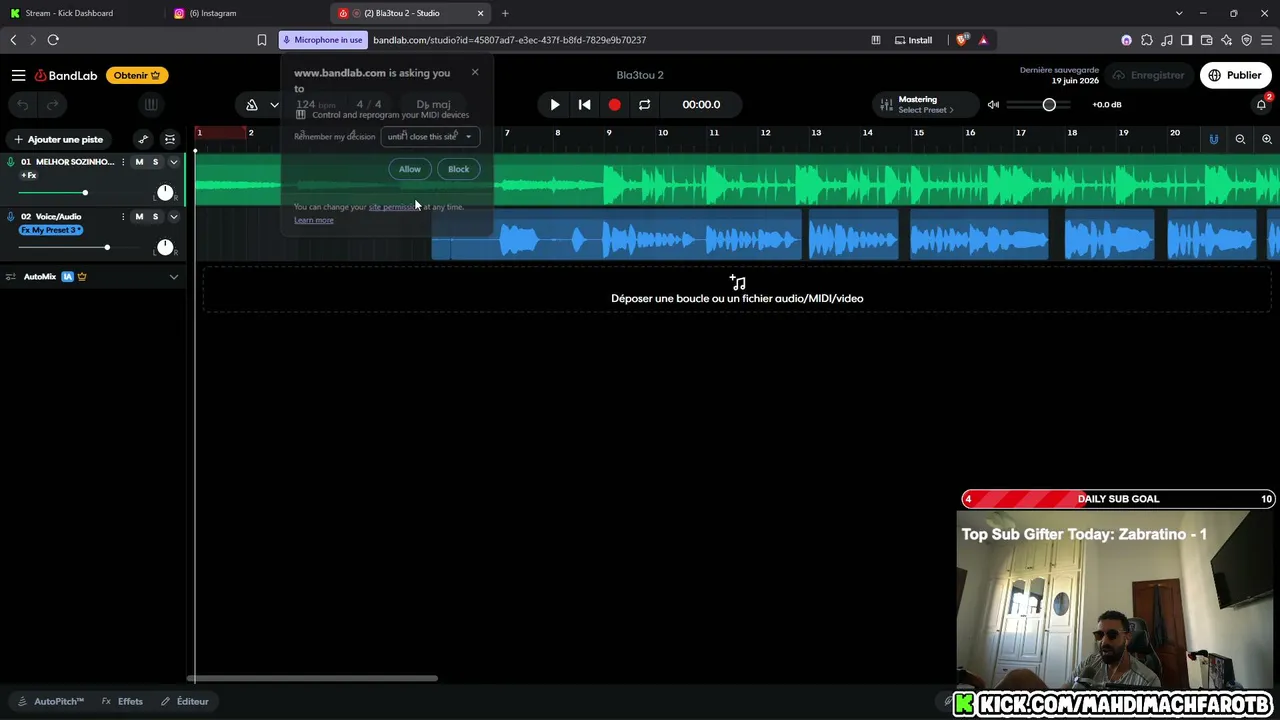Open the Brave Shields icon
Image resolution: width=1280 pixels, height=720 pixels.
click(x=962, y=40)
